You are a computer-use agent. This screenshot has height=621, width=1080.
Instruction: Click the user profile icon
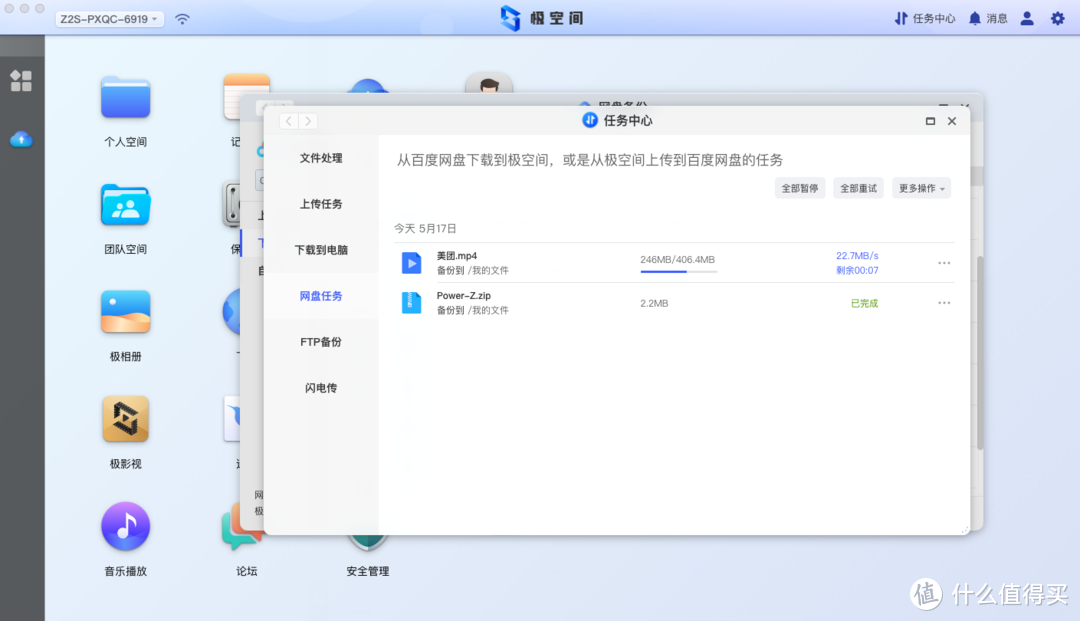click(x=1026, y=17)
